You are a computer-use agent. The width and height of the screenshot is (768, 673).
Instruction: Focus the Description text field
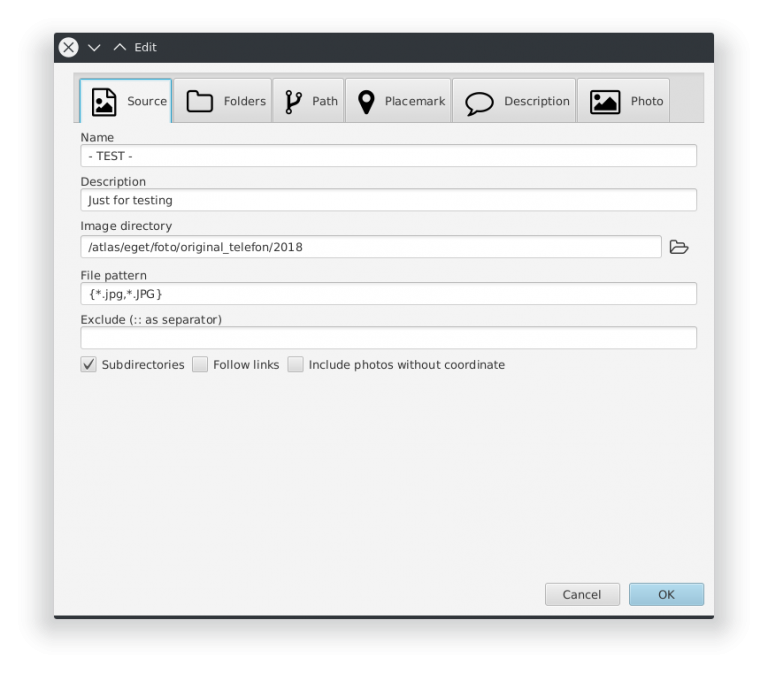388,200
